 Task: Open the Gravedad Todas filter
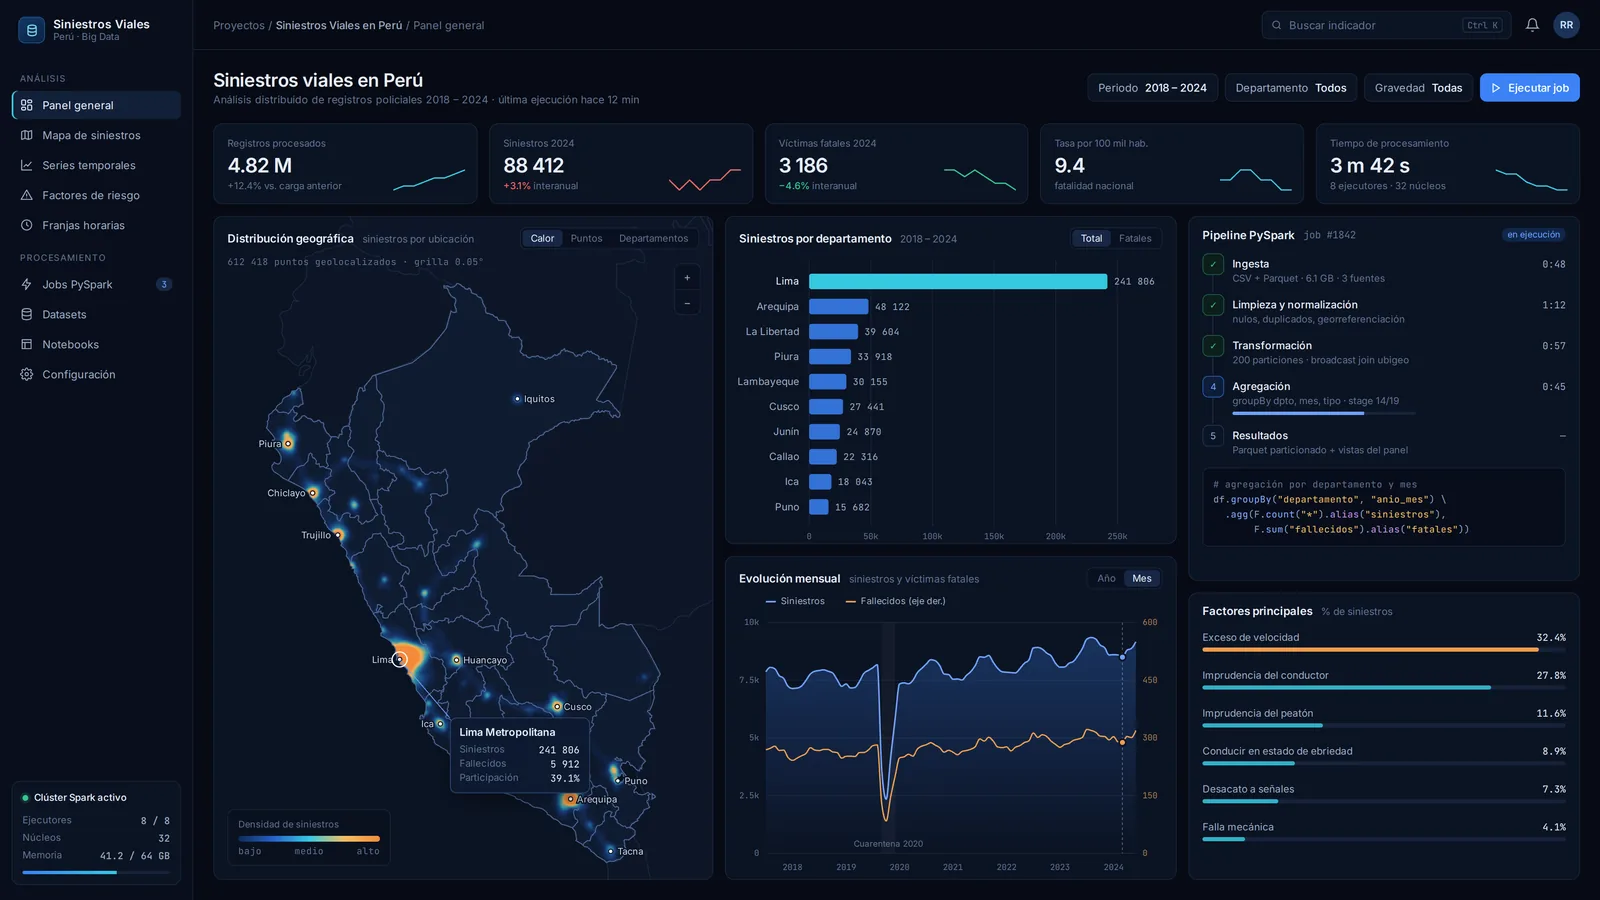(1418, 88)
